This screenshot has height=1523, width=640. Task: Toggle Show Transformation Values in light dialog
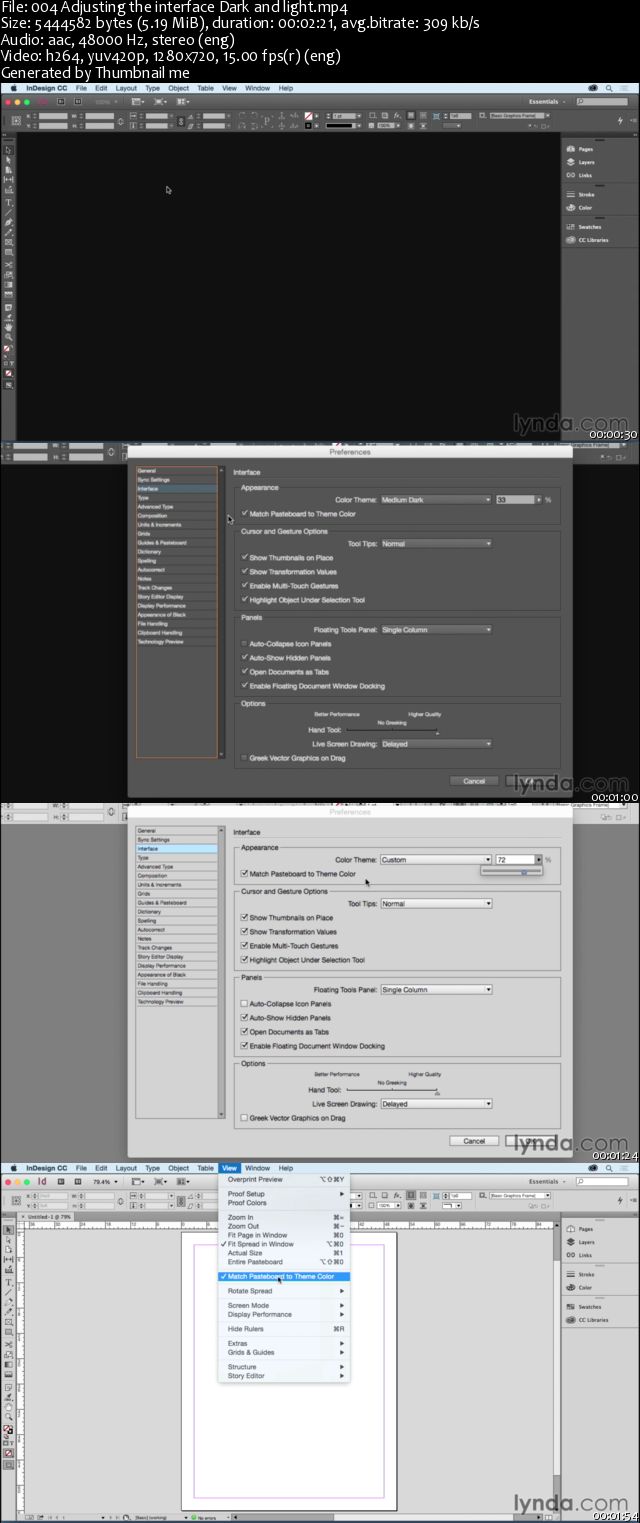pyautogui.click(x=245, y=932)
